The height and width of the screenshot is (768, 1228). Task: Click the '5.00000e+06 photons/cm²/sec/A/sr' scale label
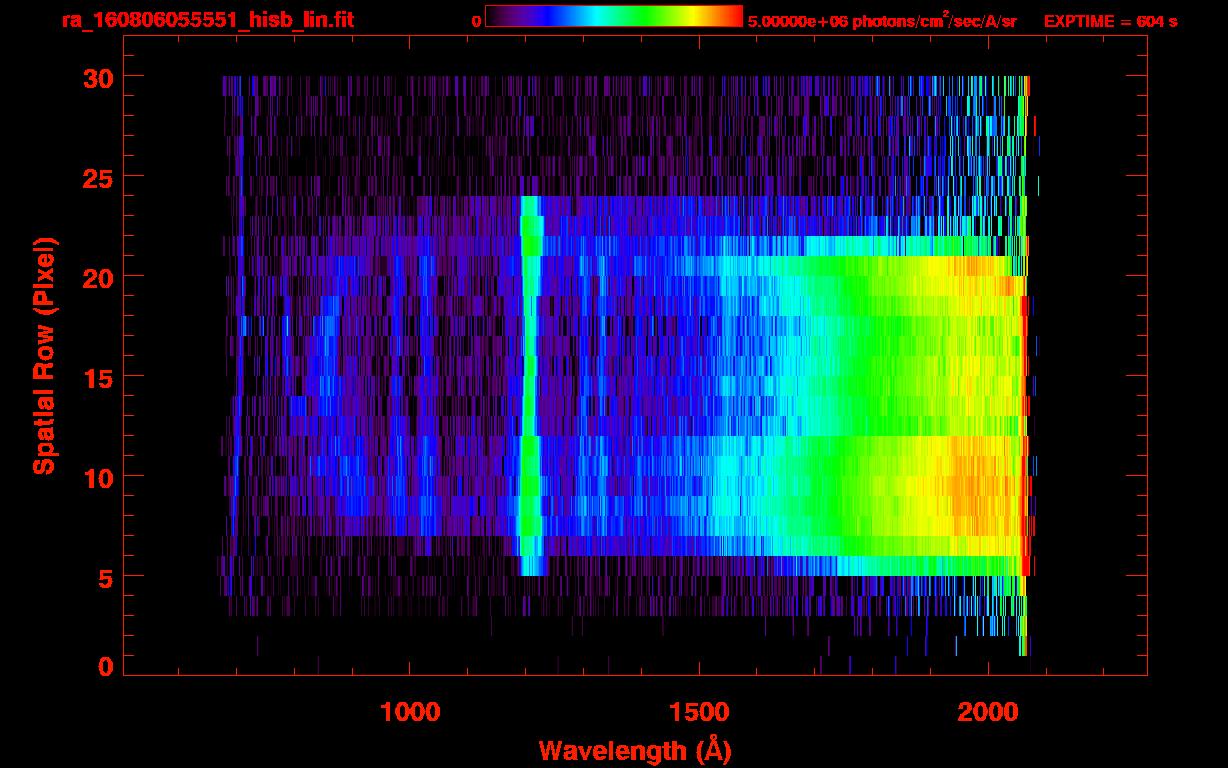click(882, 21)
